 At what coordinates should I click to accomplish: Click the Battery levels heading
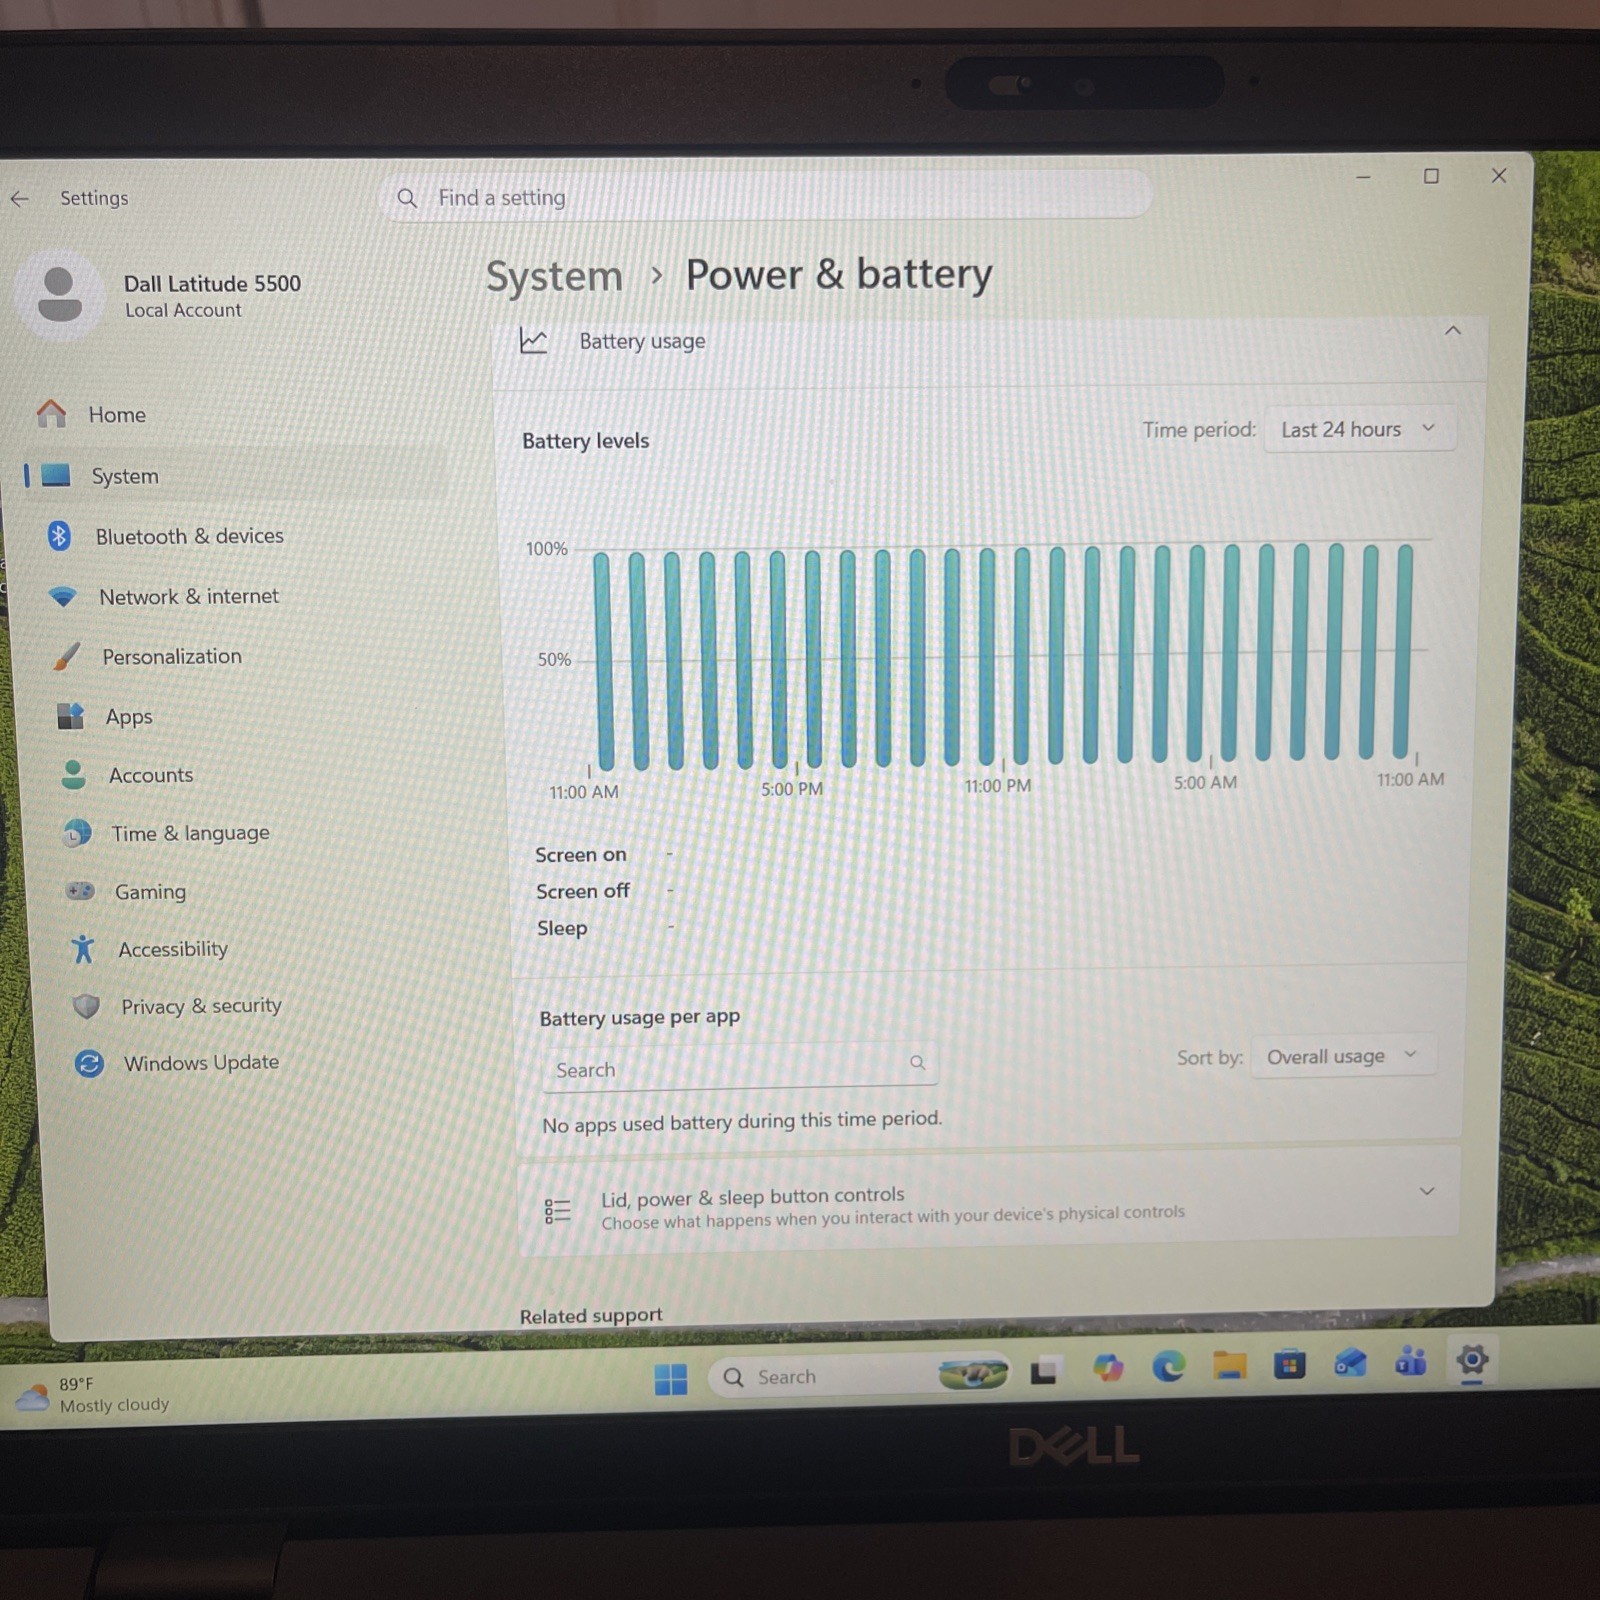pos(585,441)
